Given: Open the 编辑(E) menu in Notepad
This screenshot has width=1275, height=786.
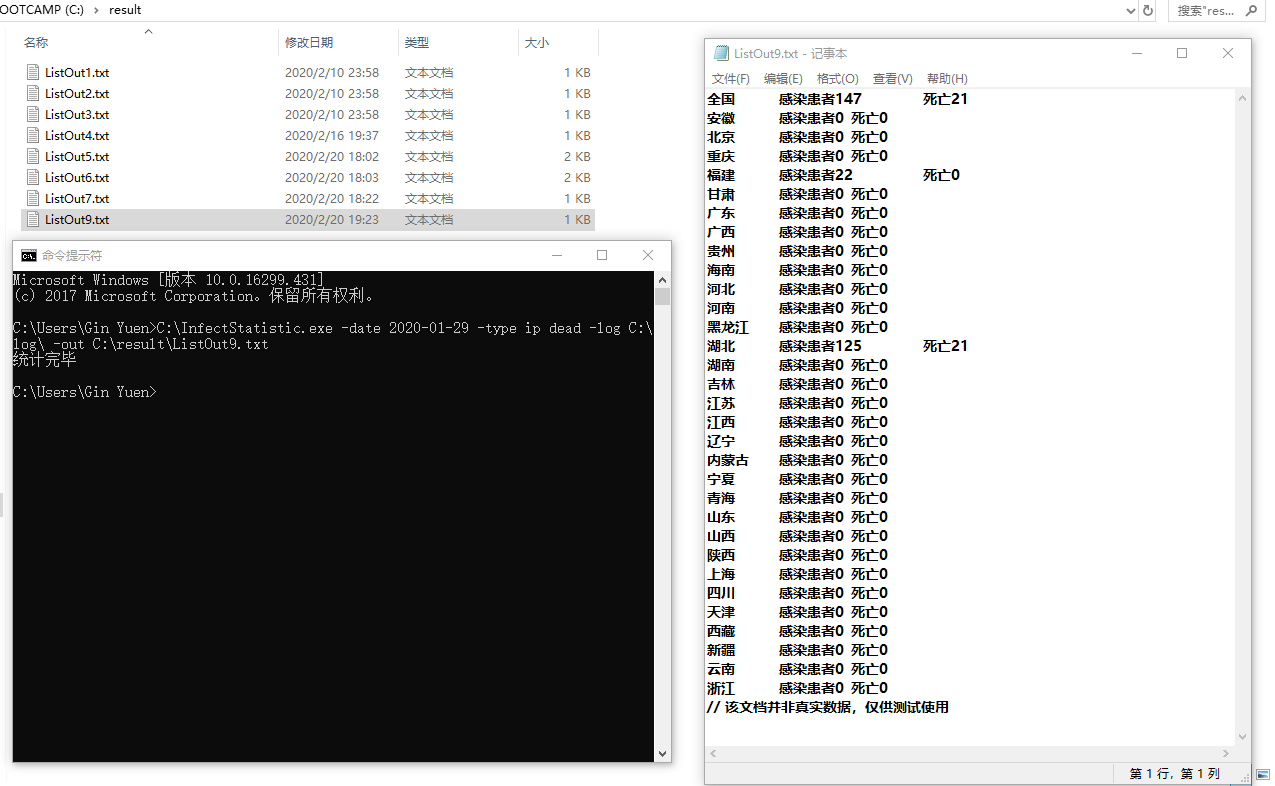Looking at the screenshot, I should [x=783, y=78].
